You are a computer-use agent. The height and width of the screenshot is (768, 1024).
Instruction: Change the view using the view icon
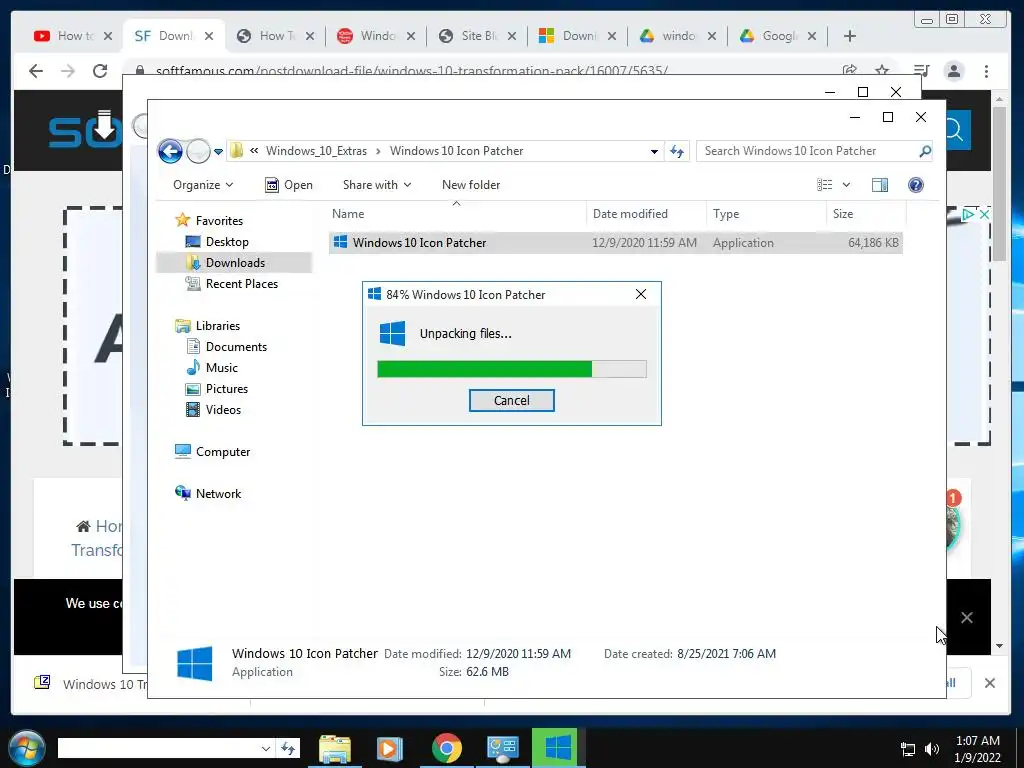click(x=825, y=185)
